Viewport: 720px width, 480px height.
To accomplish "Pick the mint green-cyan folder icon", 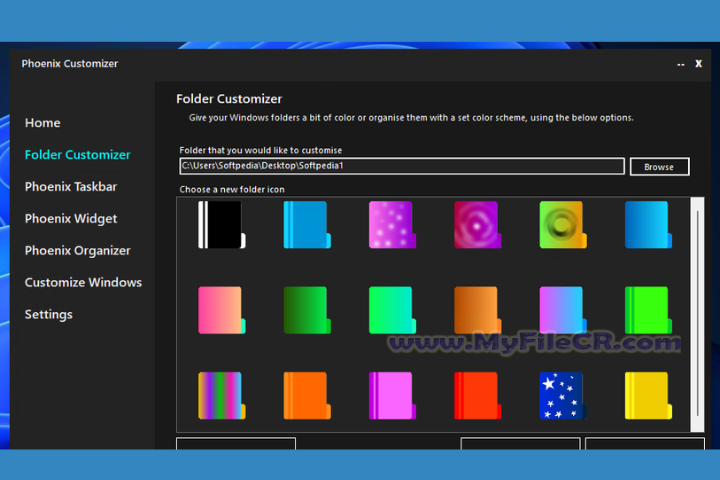I will pyautogui.click(x=393, y=310).
